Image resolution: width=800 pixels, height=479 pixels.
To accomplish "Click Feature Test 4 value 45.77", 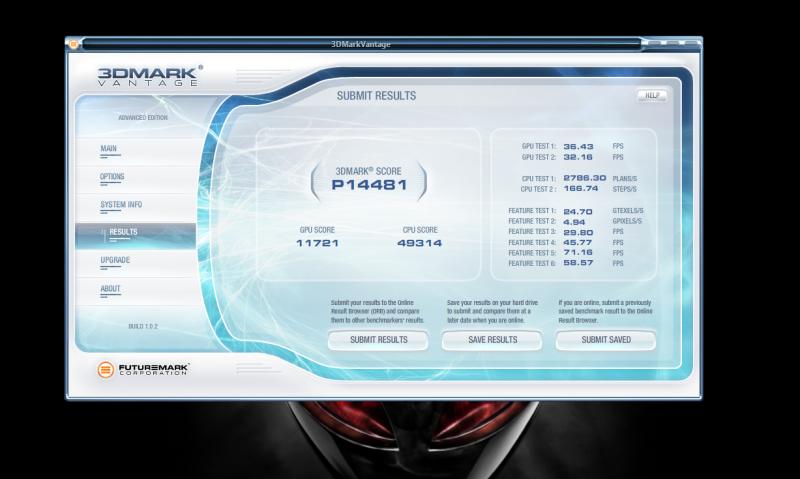I will [x=578, y=242].
